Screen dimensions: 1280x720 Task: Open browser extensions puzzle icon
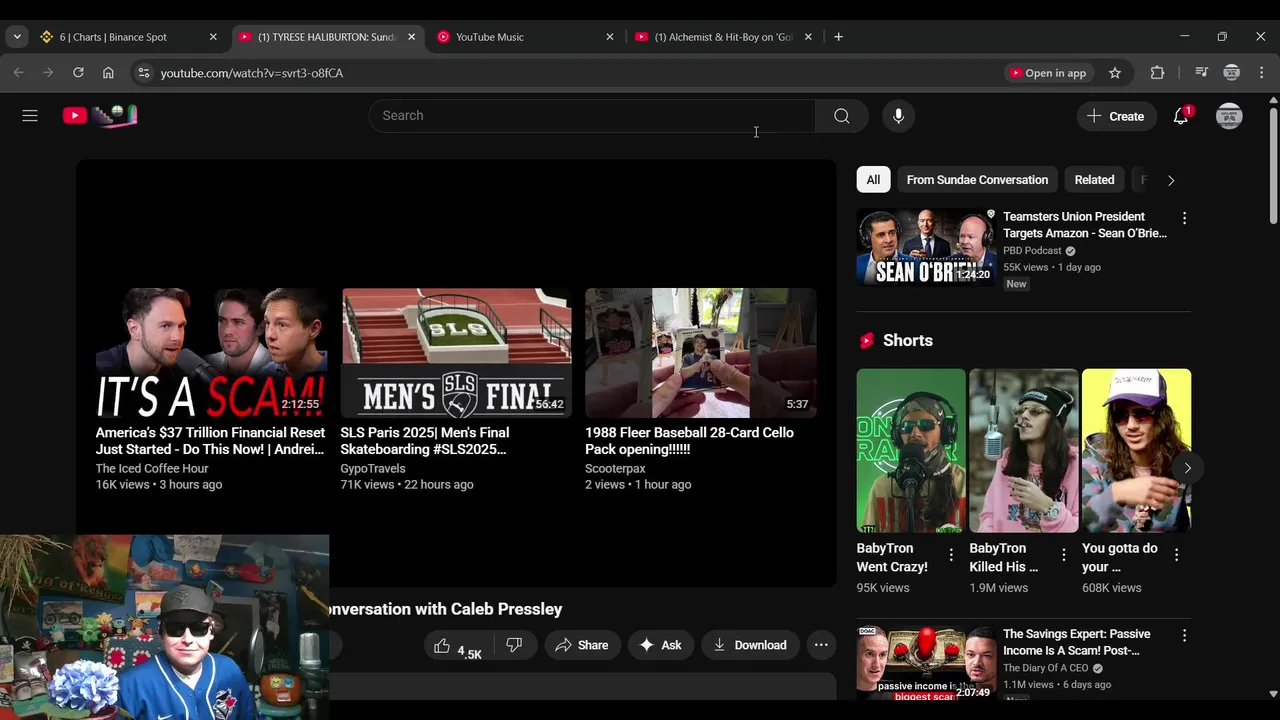(1157, 73)
